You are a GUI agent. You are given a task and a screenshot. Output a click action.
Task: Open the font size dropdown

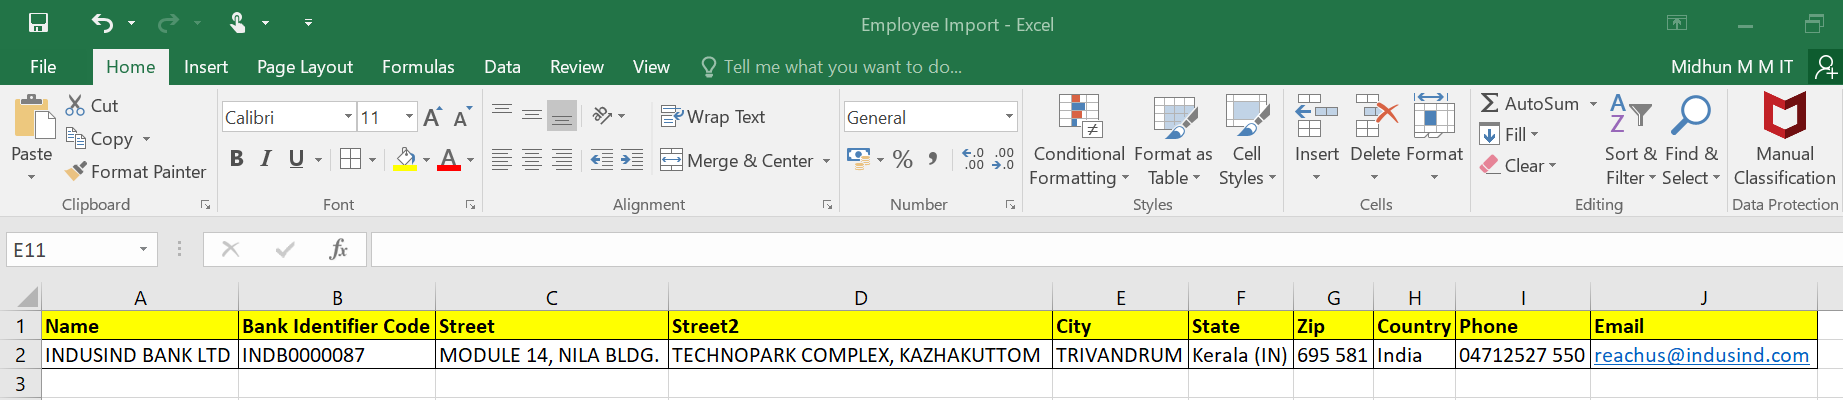(409, 117)
